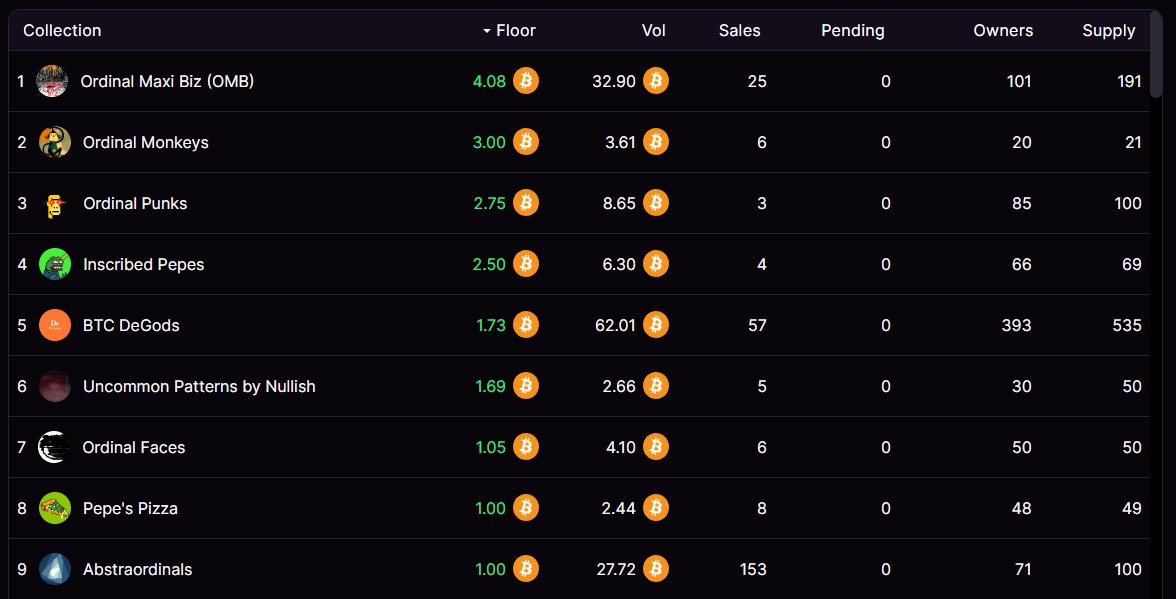Sort table by Sales column header
The height and width of the screenshot is (599, 1176).
(740, 31)
